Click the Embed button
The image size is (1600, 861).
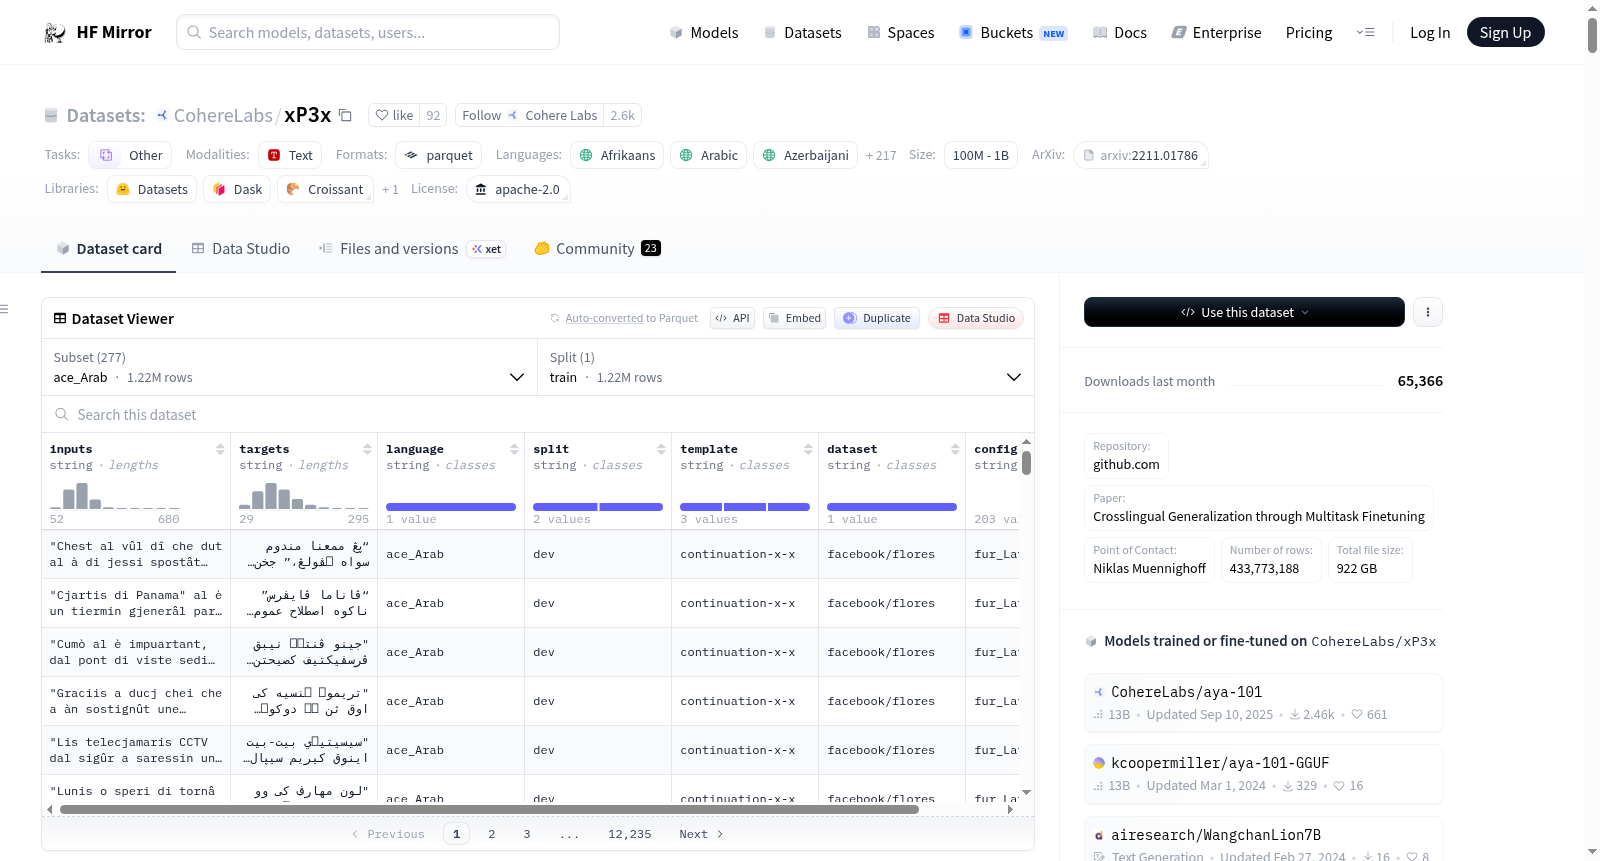point(793,318)
